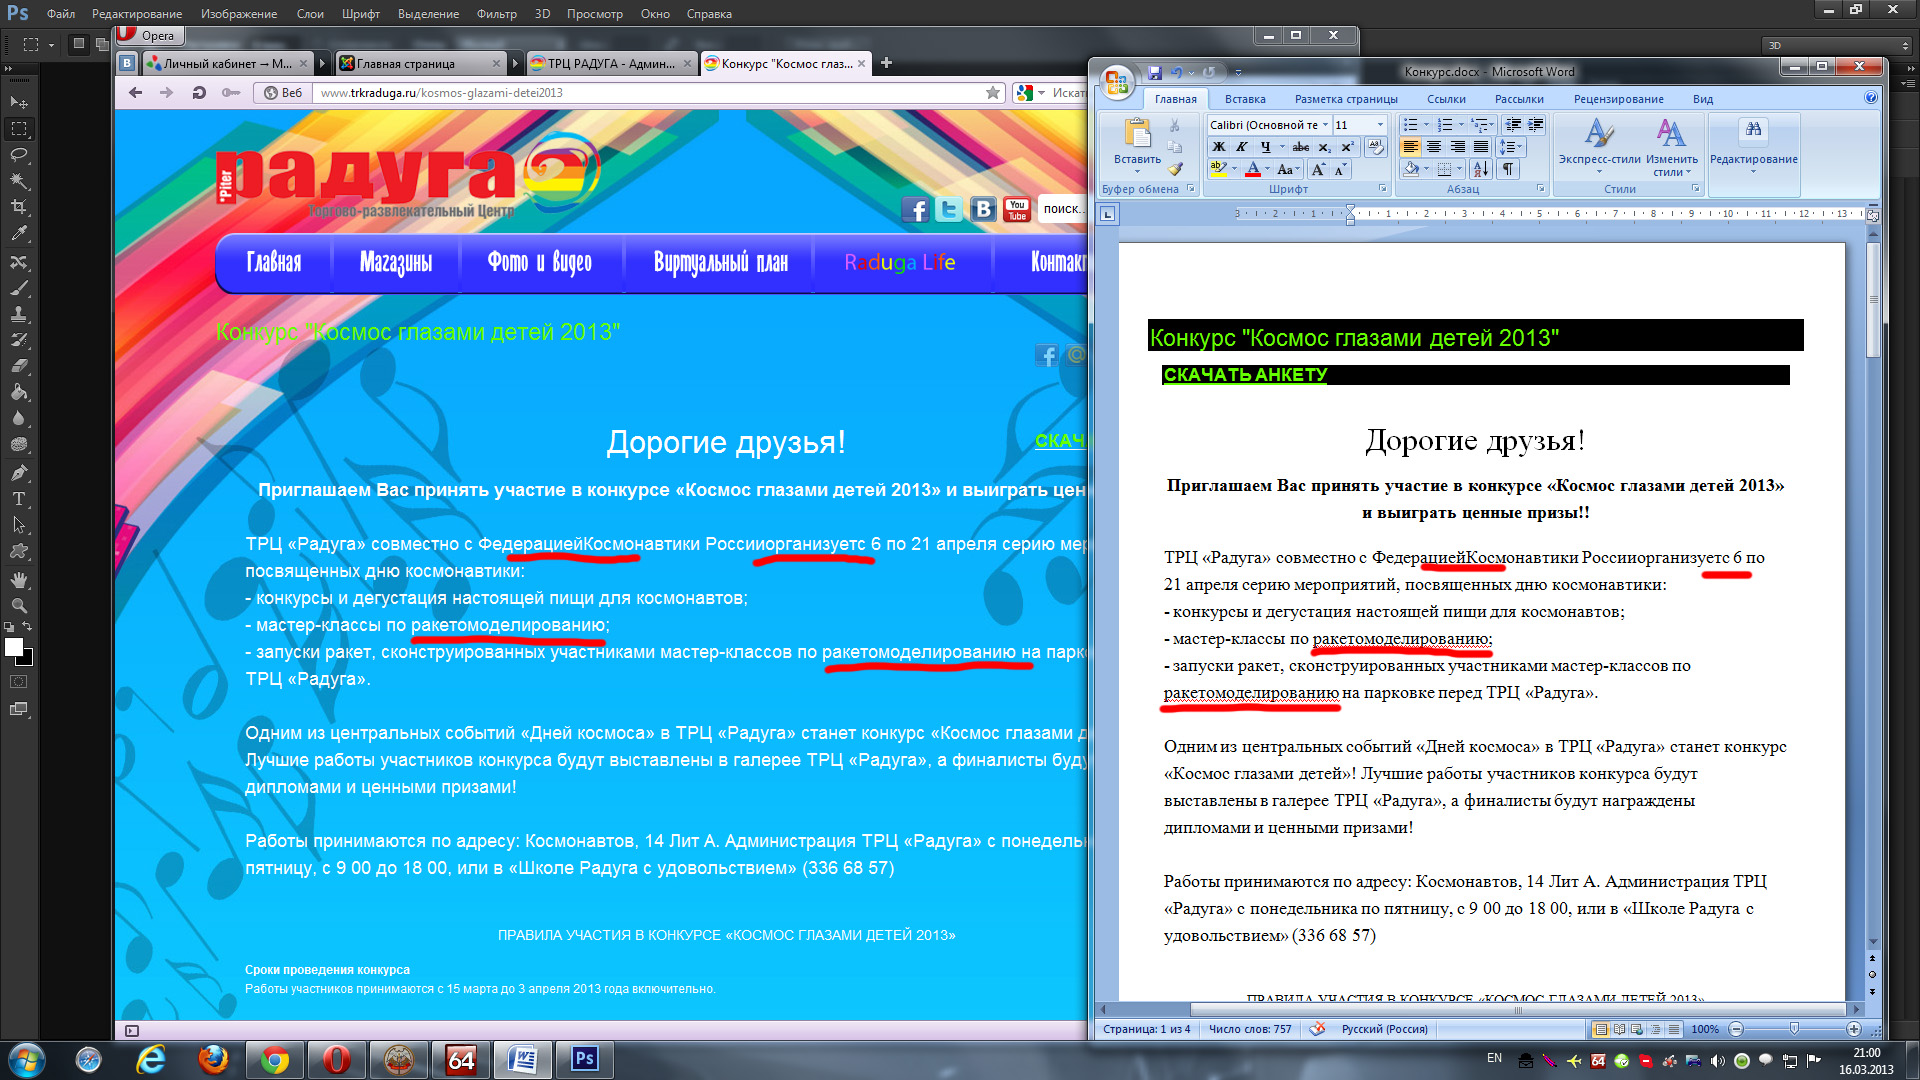The width and height of the screenshot is (1920, 1080).
Task: Choose the Zoom magnifier tool
Action: 19,606
